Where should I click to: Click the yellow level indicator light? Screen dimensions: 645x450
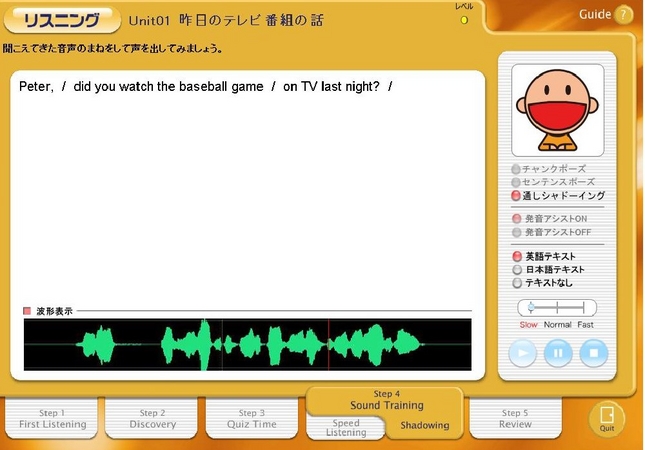tap(464, 19)
